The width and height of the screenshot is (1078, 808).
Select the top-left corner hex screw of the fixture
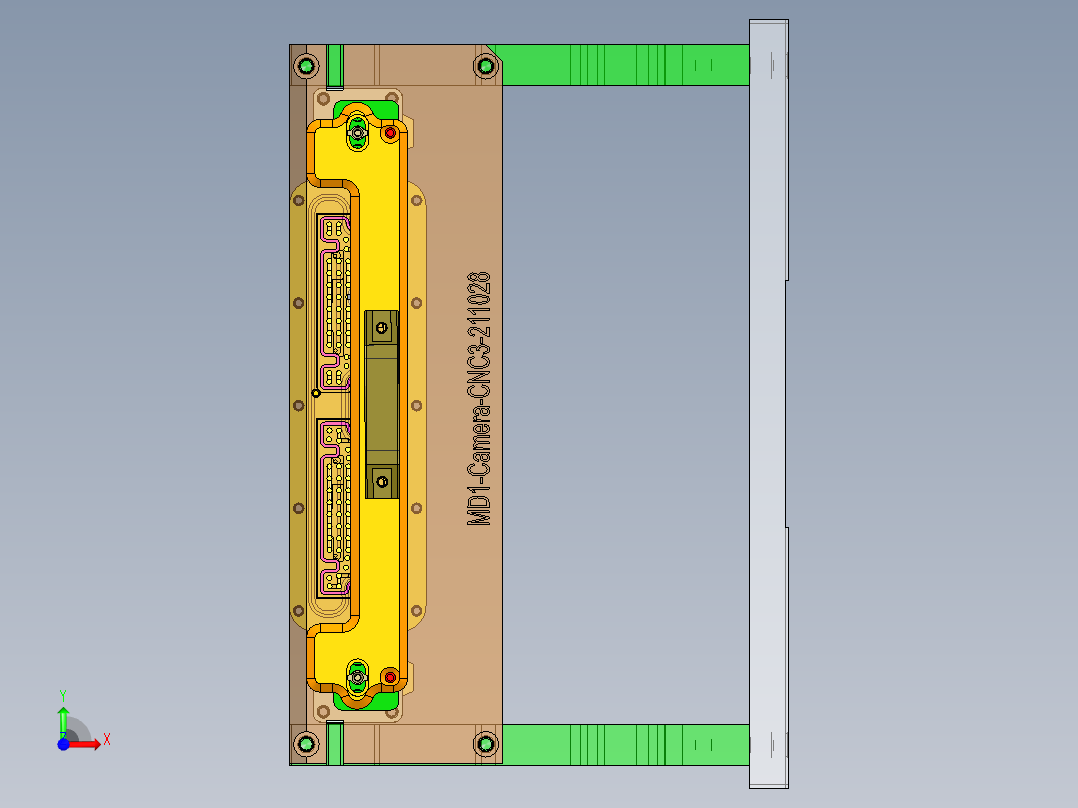307,64
